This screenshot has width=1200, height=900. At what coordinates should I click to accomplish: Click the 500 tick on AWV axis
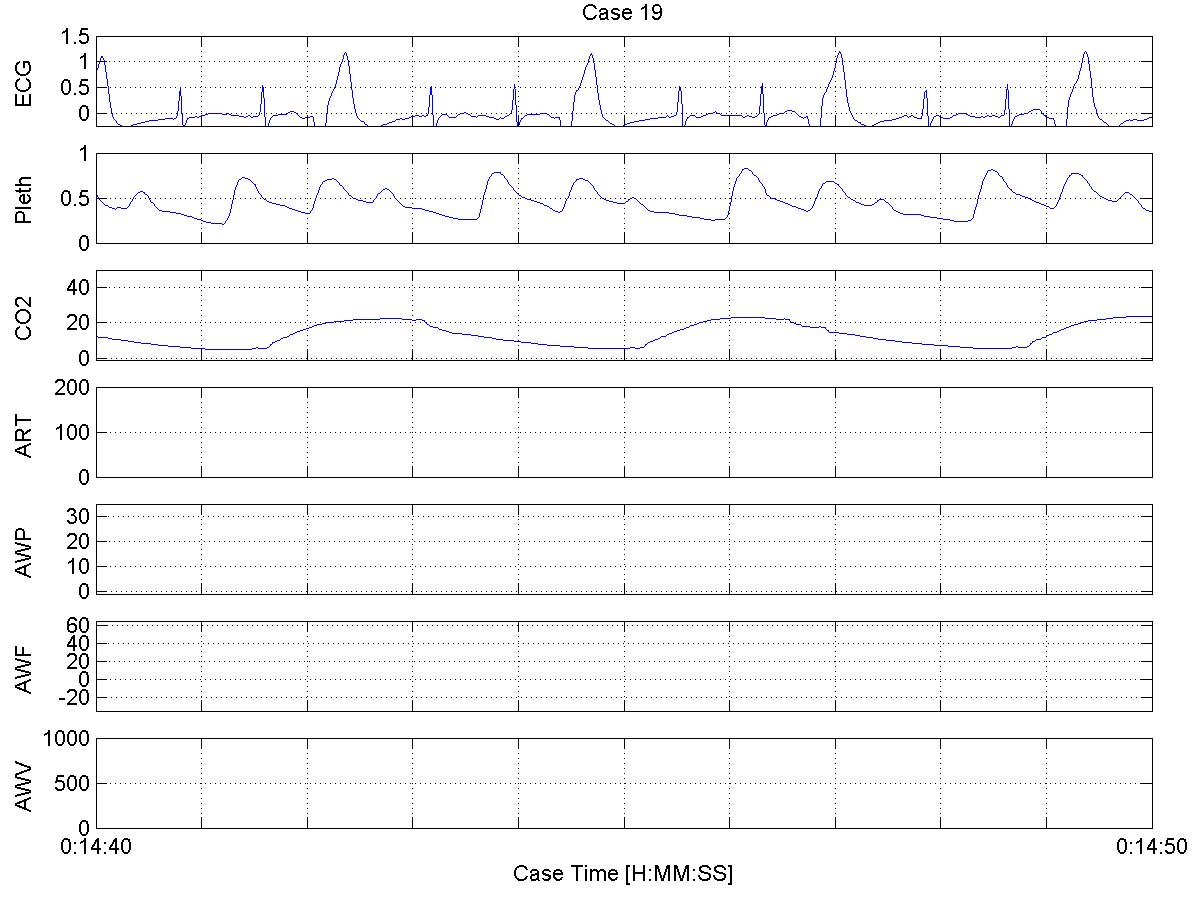(74, 783)
